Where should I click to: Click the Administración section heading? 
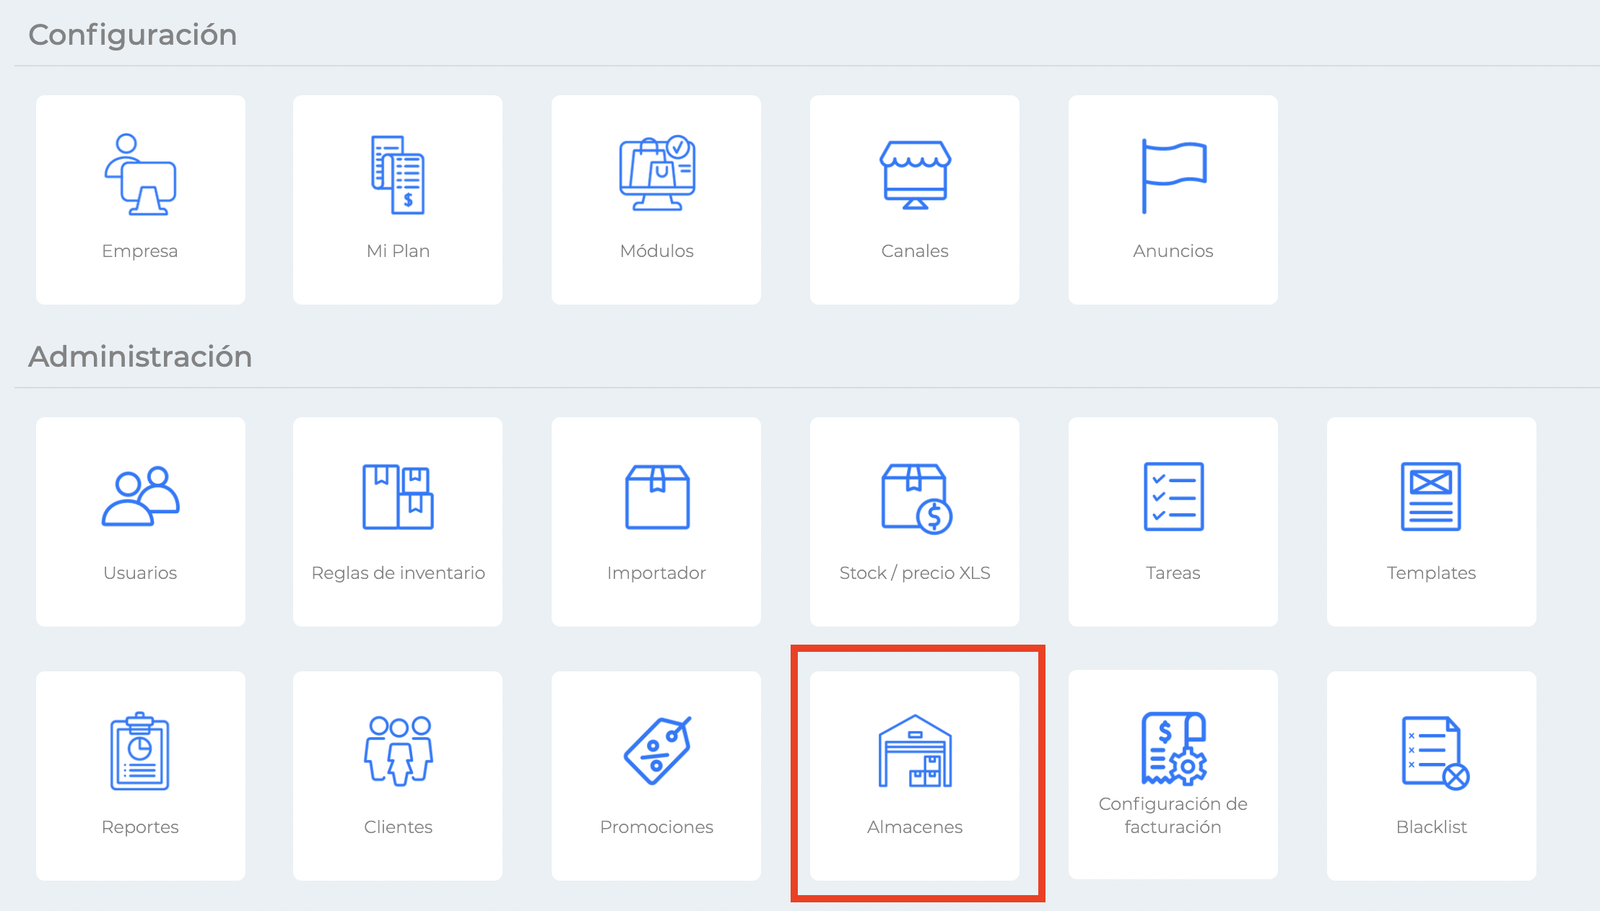click(140, 357)
